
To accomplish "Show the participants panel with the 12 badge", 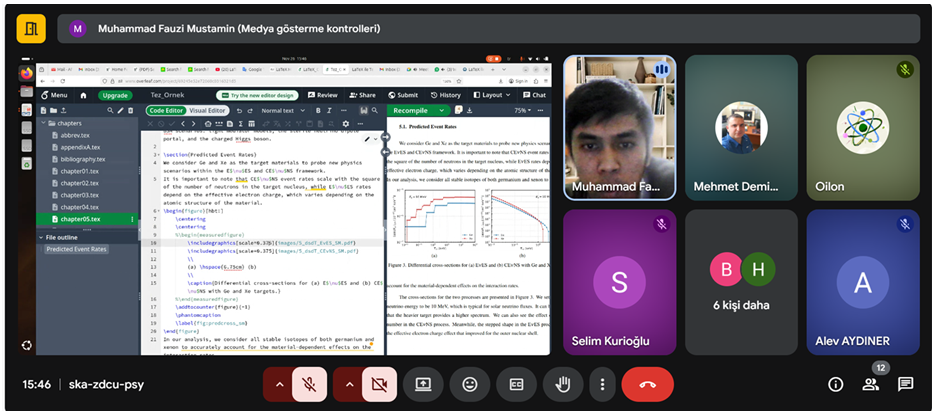I will click(871, 384).
